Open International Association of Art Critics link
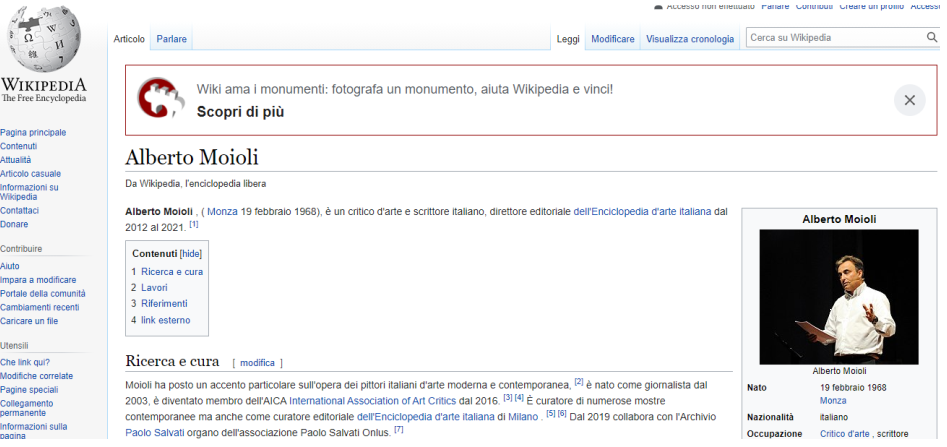The image size is (947, 447). [373, 401]
